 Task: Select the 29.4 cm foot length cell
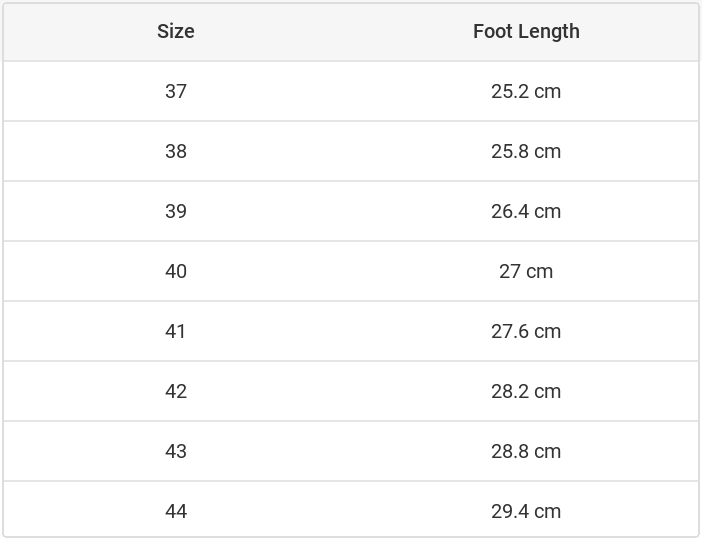(x=526, y=511)
